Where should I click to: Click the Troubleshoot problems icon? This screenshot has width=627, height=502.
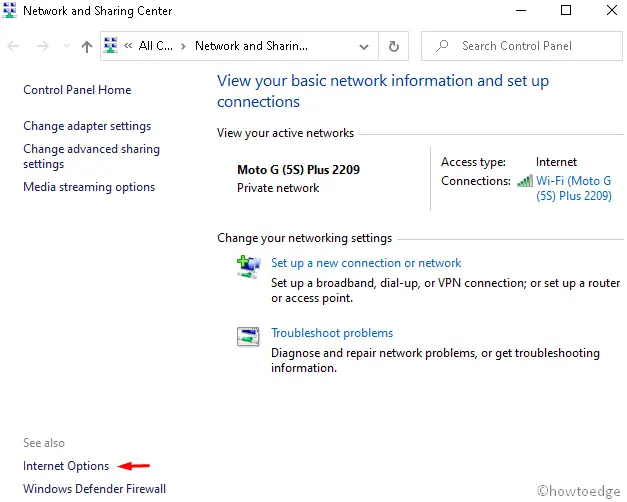248,336
